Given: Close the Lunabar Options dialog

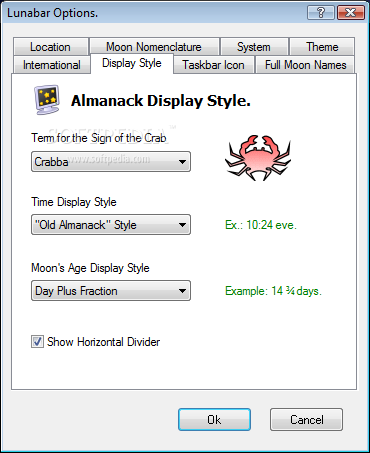Looking at the screenshot, I should (351, 13).
